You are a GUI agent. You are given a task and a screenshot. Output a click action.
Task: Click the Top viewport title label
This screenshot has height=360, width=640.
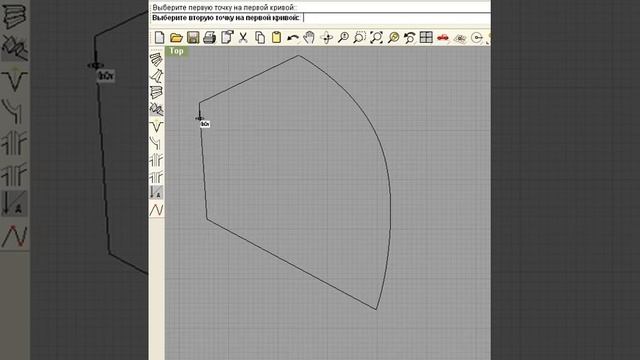coord(176,51)
